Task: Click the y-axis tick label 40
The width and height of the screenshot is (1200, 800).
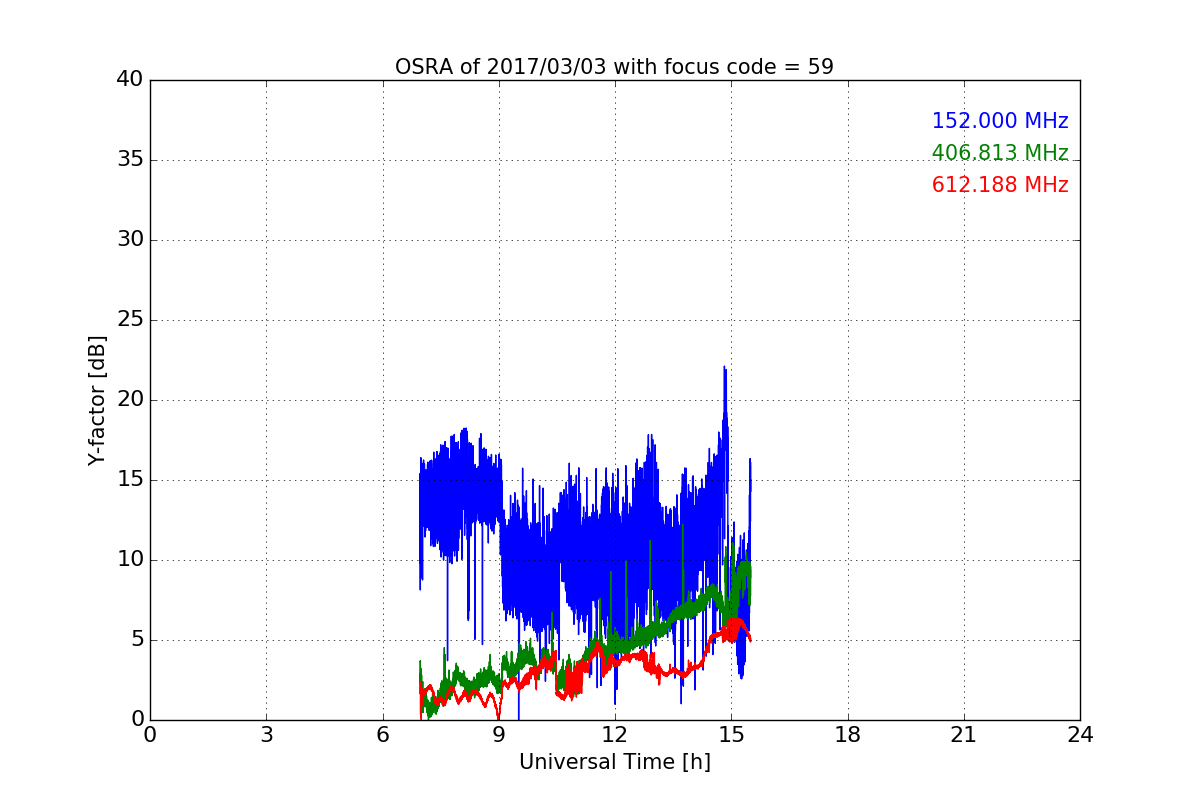Action: 130,80
